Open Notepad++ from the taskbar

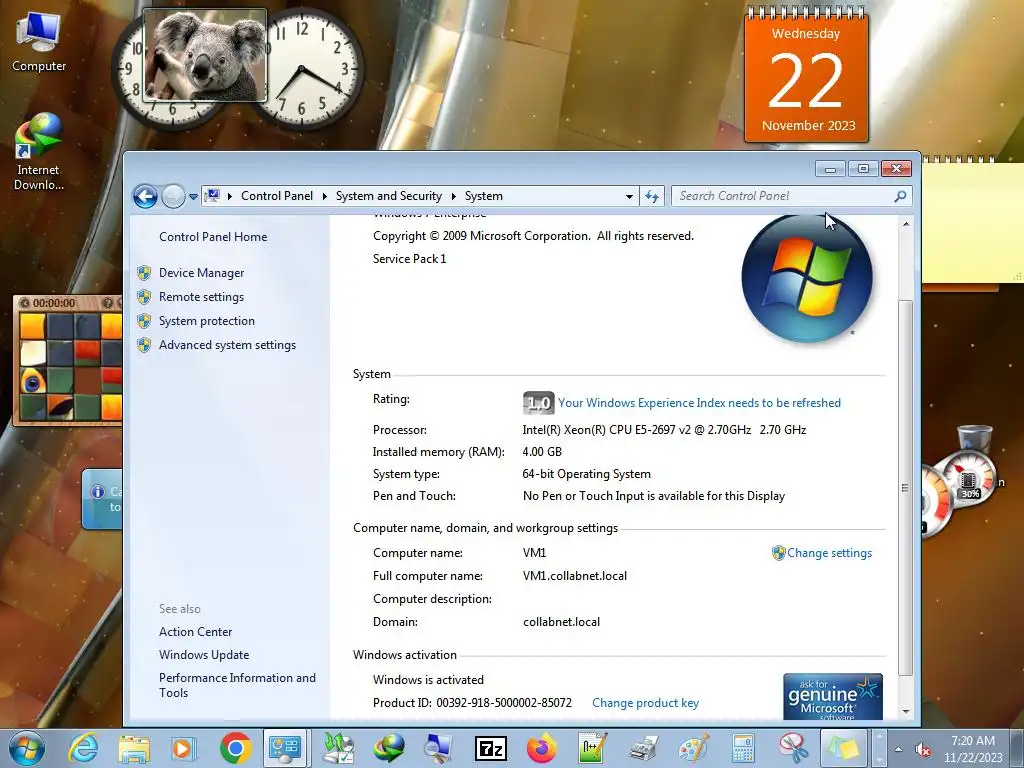click(592, 748)
